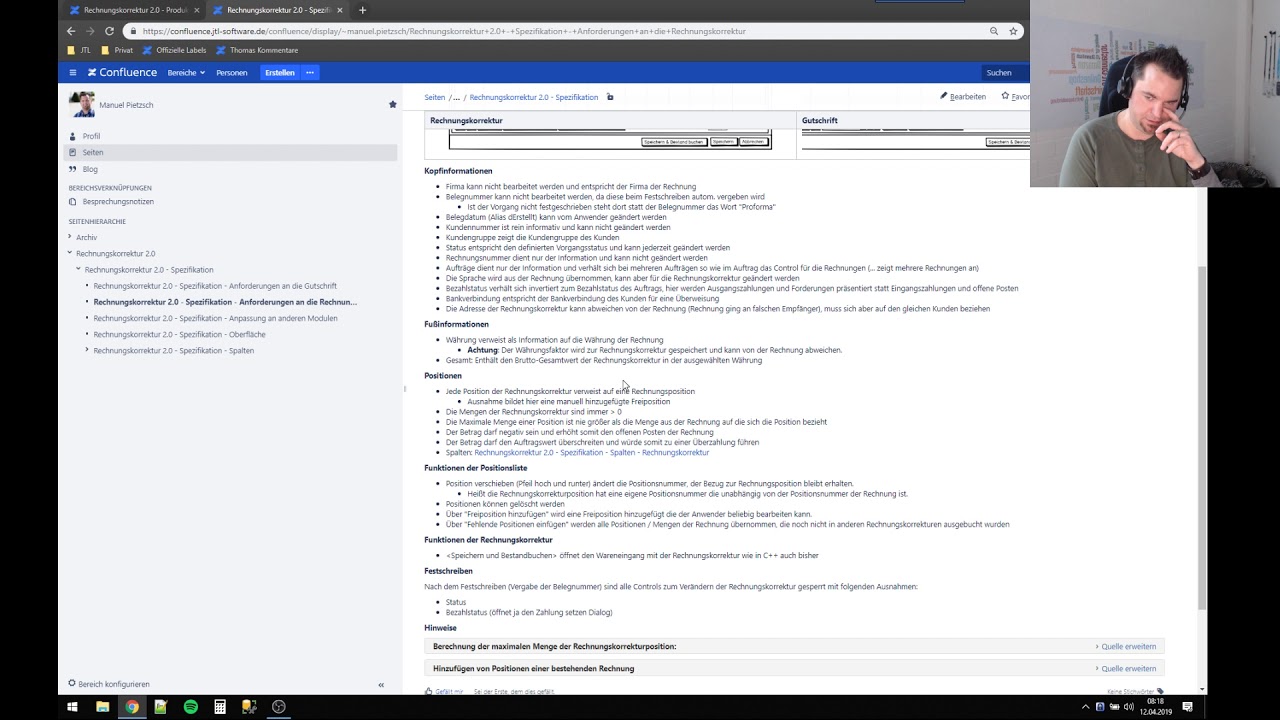Open Anpassung an anderen Modulen page
Viewport: 1280px width, 720px height.
tap(215, 318)
